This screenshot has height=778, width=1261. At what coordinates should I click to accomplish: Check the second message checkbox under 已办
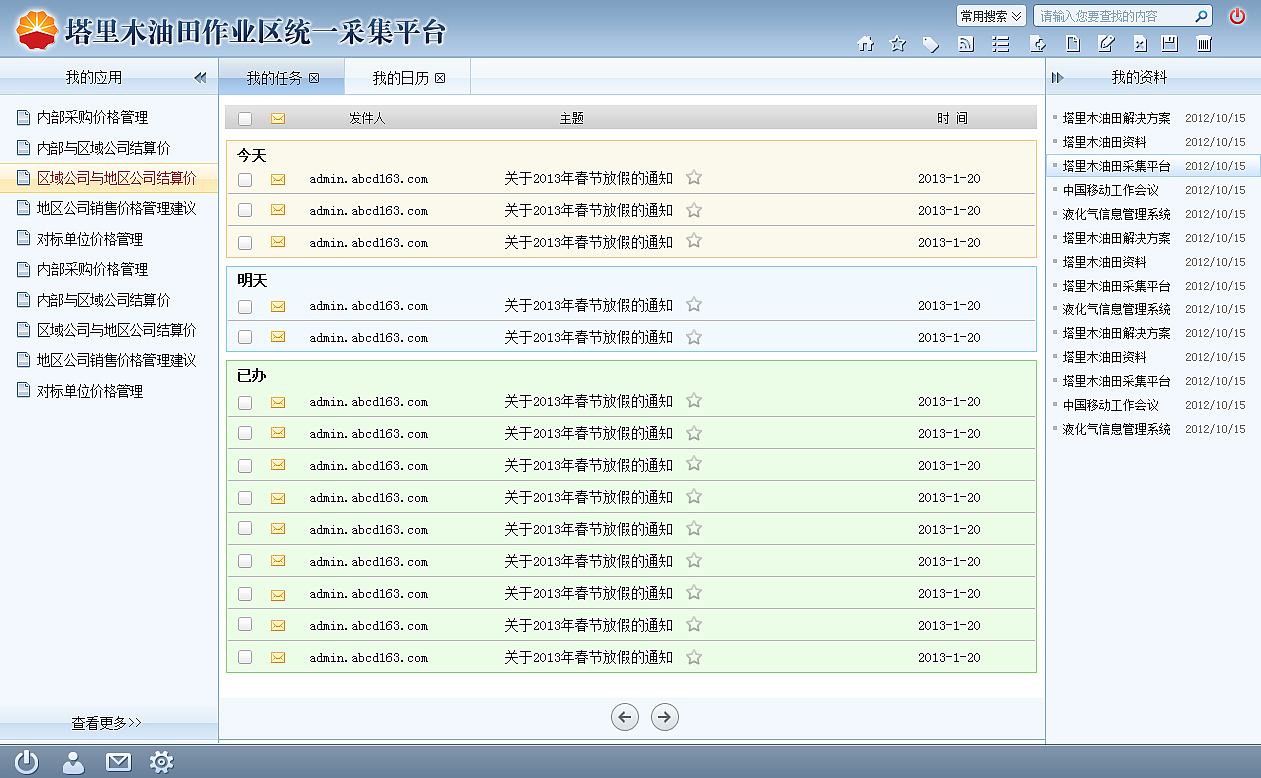(x=245, y=433)
